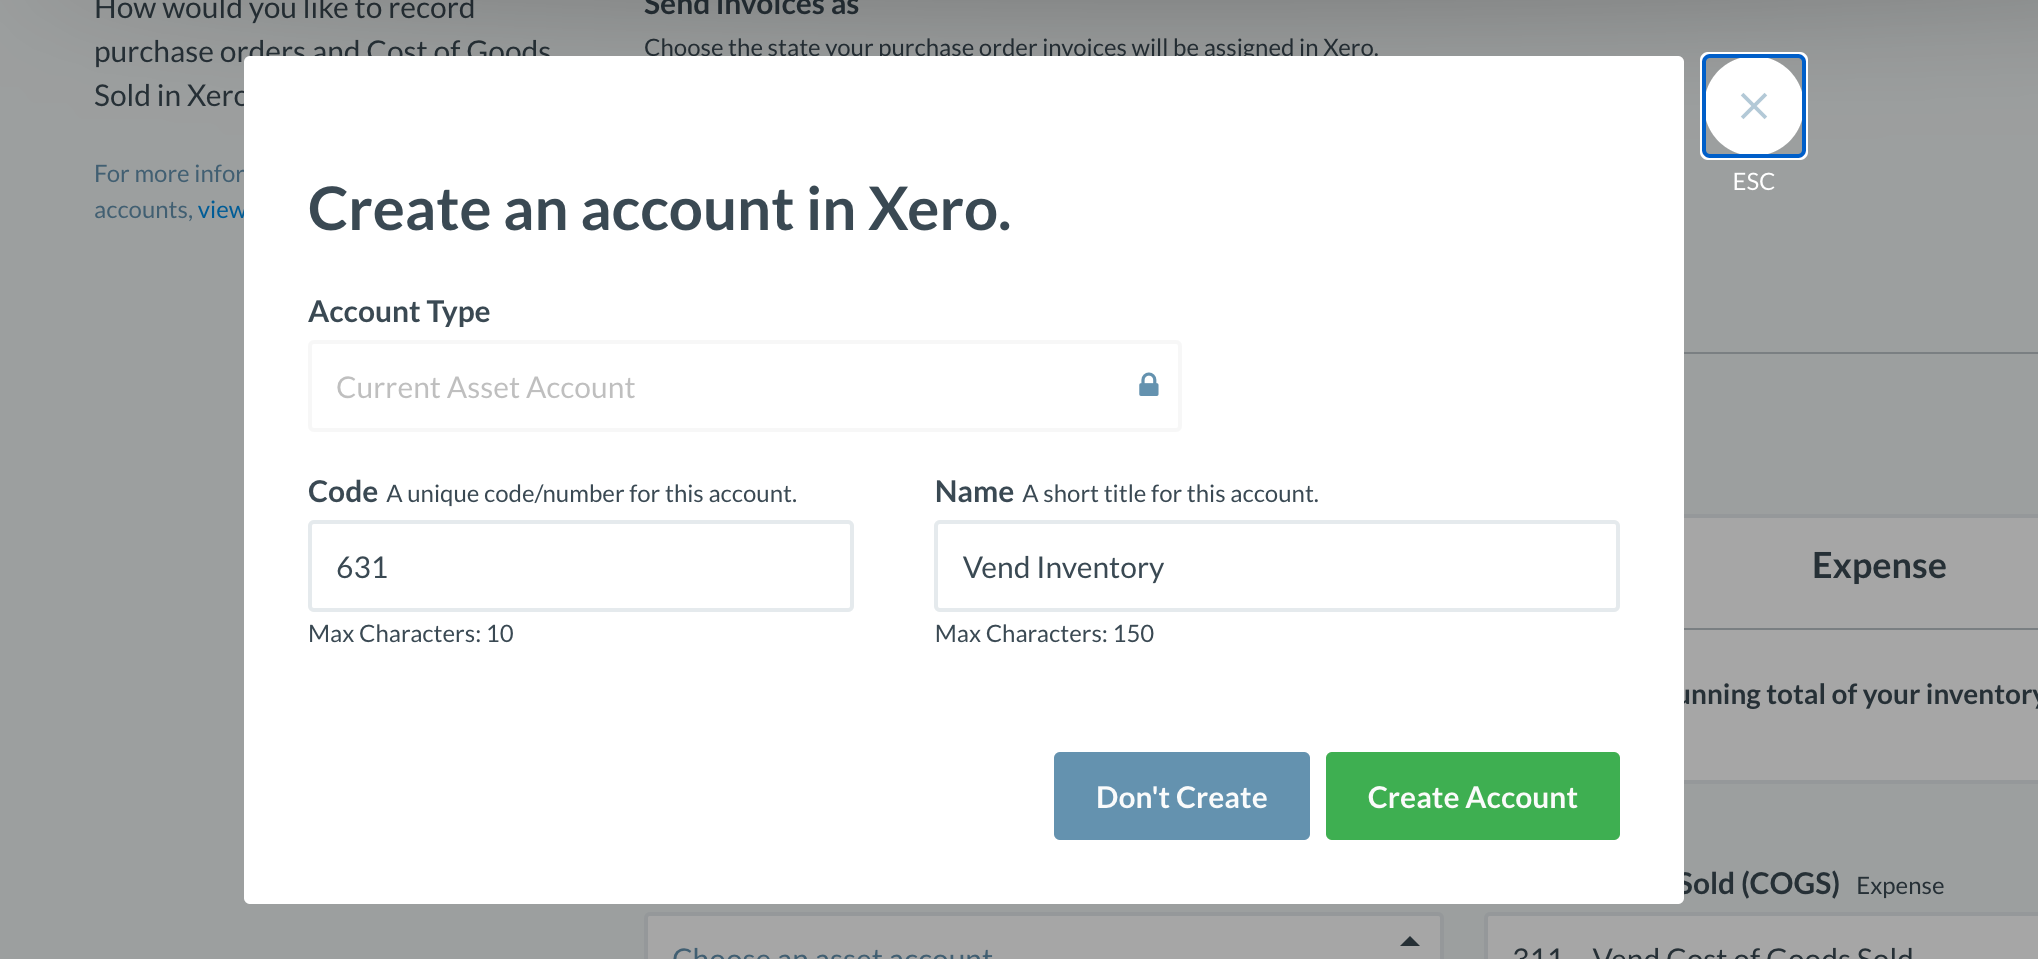Image resolution: width=2038 pixels, height=959 pixels.
Task: Click the Expense column header
Action: coord(1878,566)
